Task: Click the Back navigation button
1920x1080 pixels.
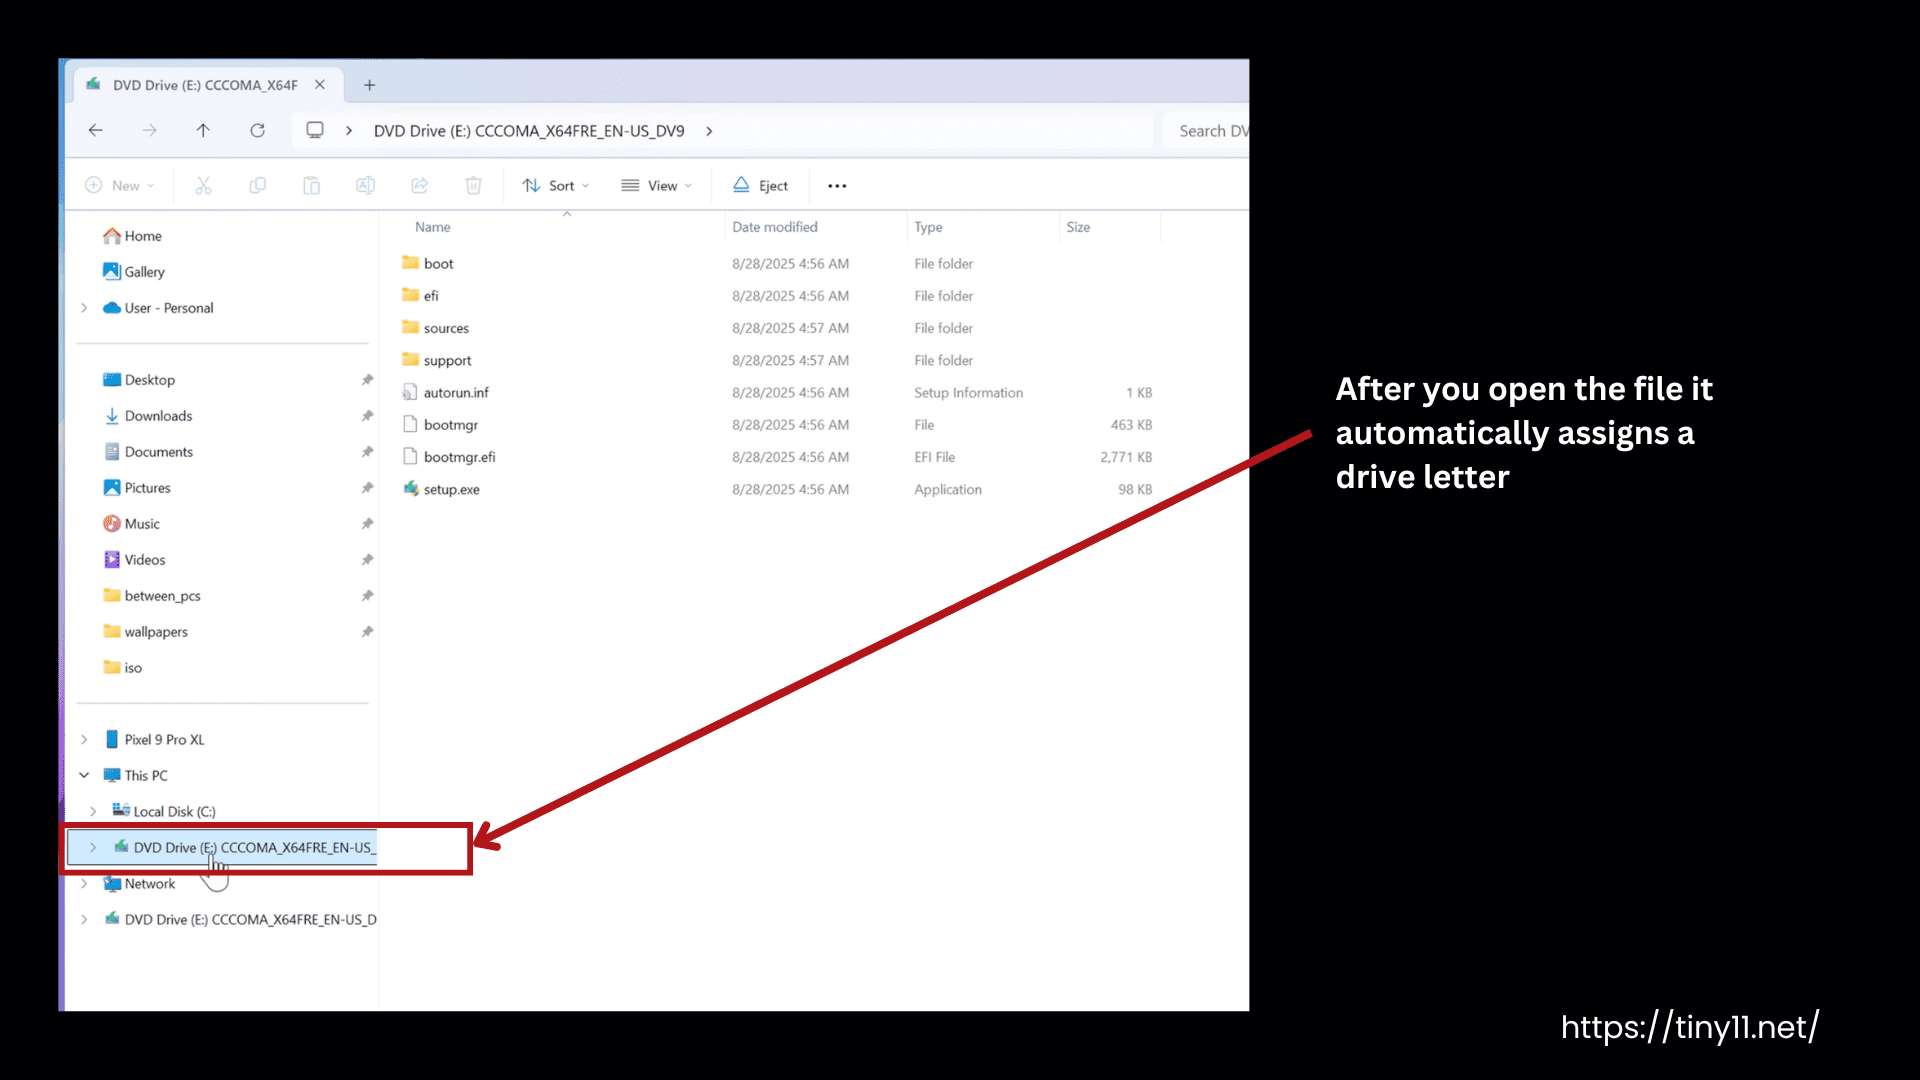Action: point(95,130)
